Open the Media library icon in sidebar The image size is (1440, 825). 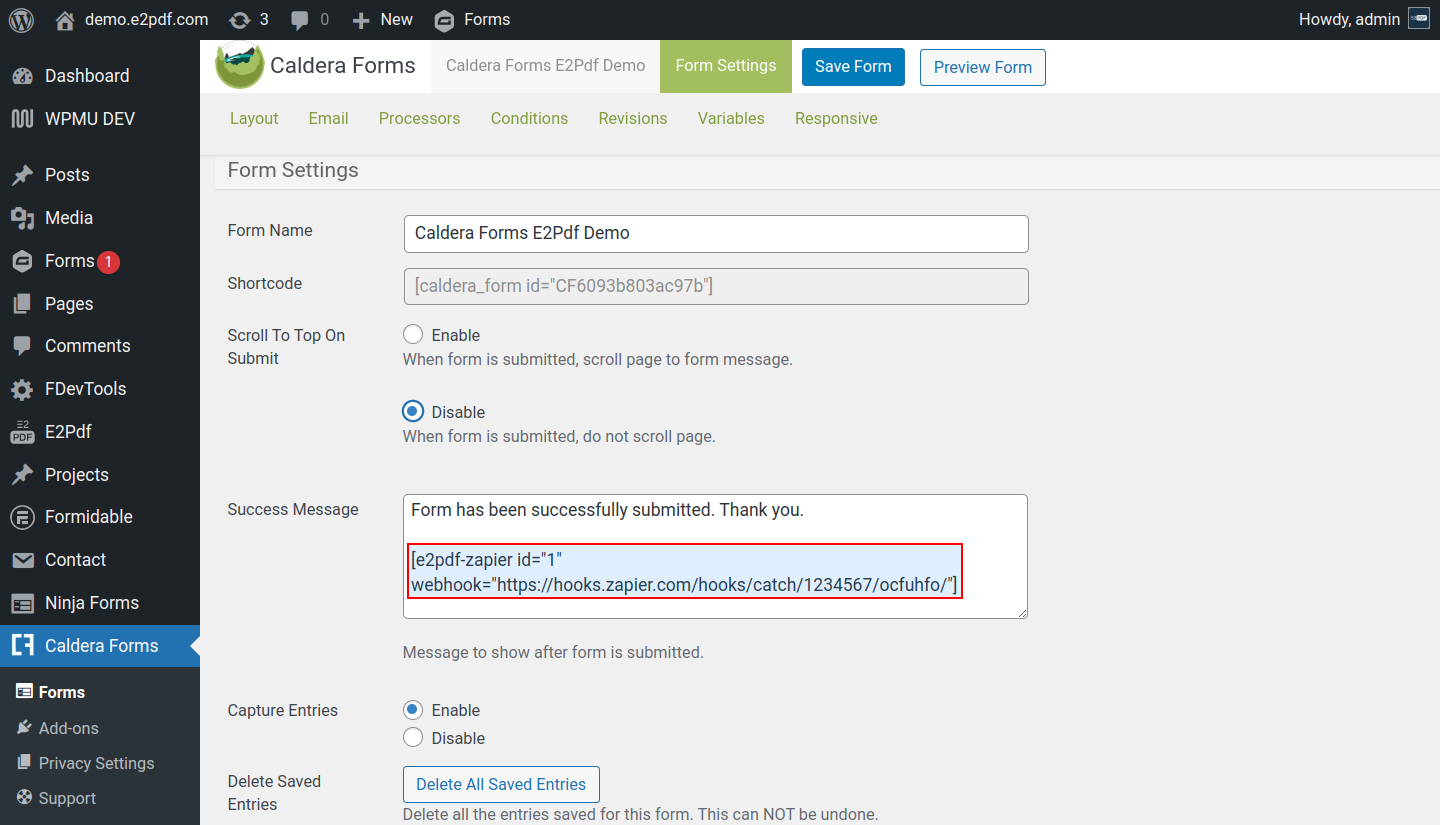pyautogui.click(x=22, y=218)
